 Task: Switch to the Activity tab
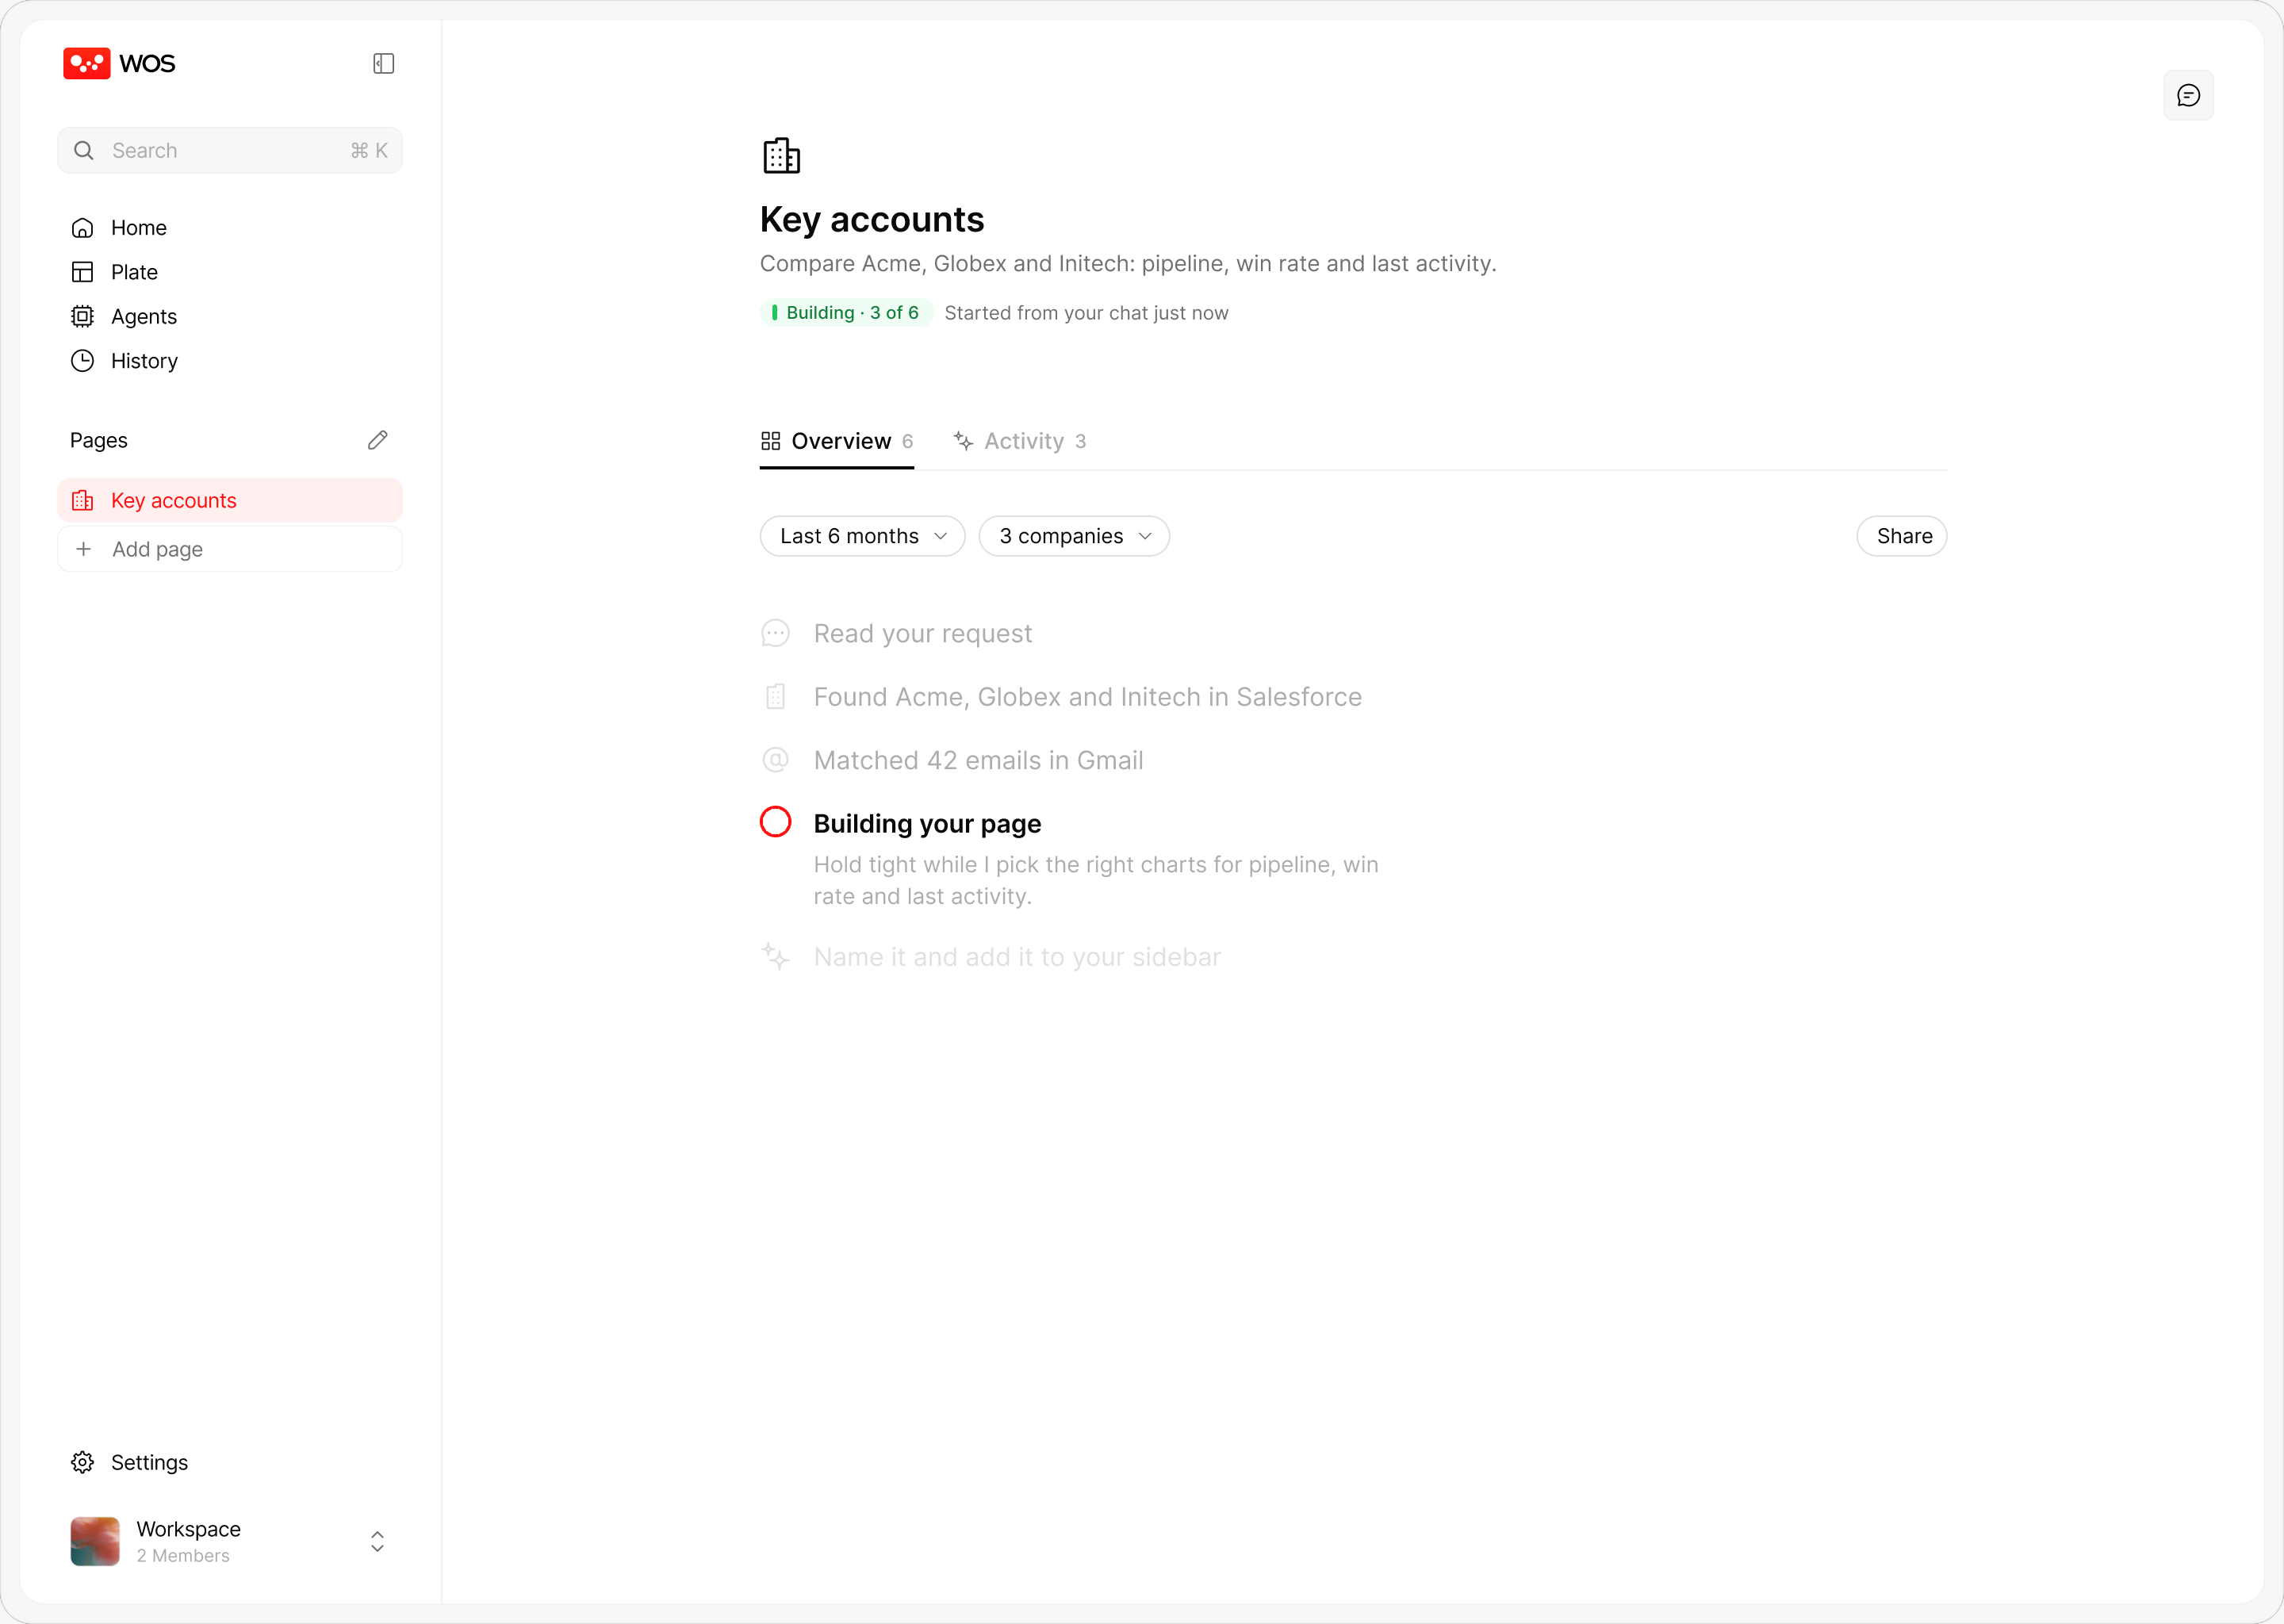point(1019,441)
